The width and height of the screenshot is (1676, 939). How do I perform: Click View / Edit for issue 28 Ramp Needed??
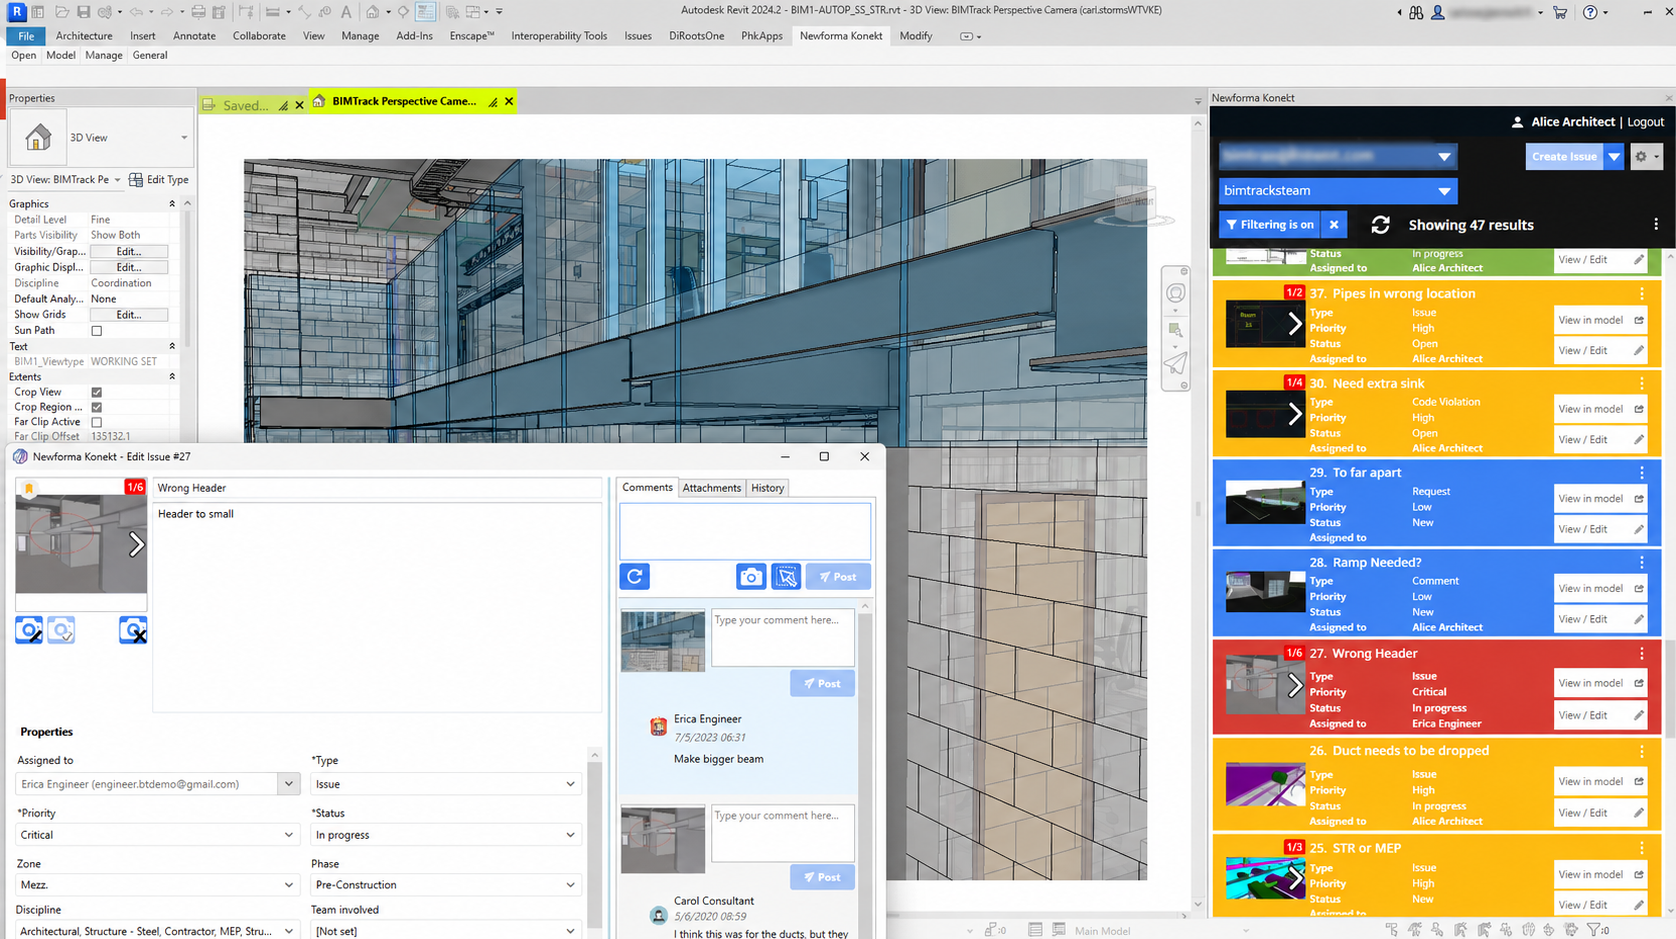click(1599, 619)
